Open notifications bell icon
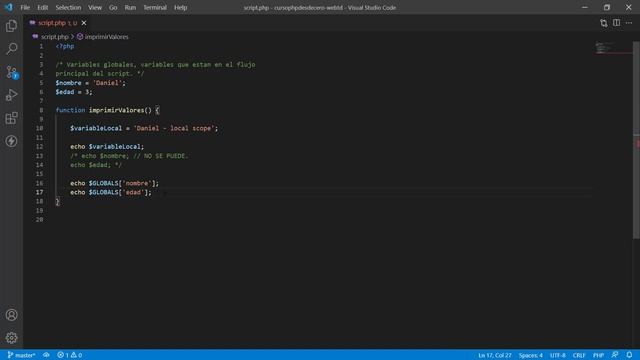This screenshot has height=360, width=640. (629, 355)
